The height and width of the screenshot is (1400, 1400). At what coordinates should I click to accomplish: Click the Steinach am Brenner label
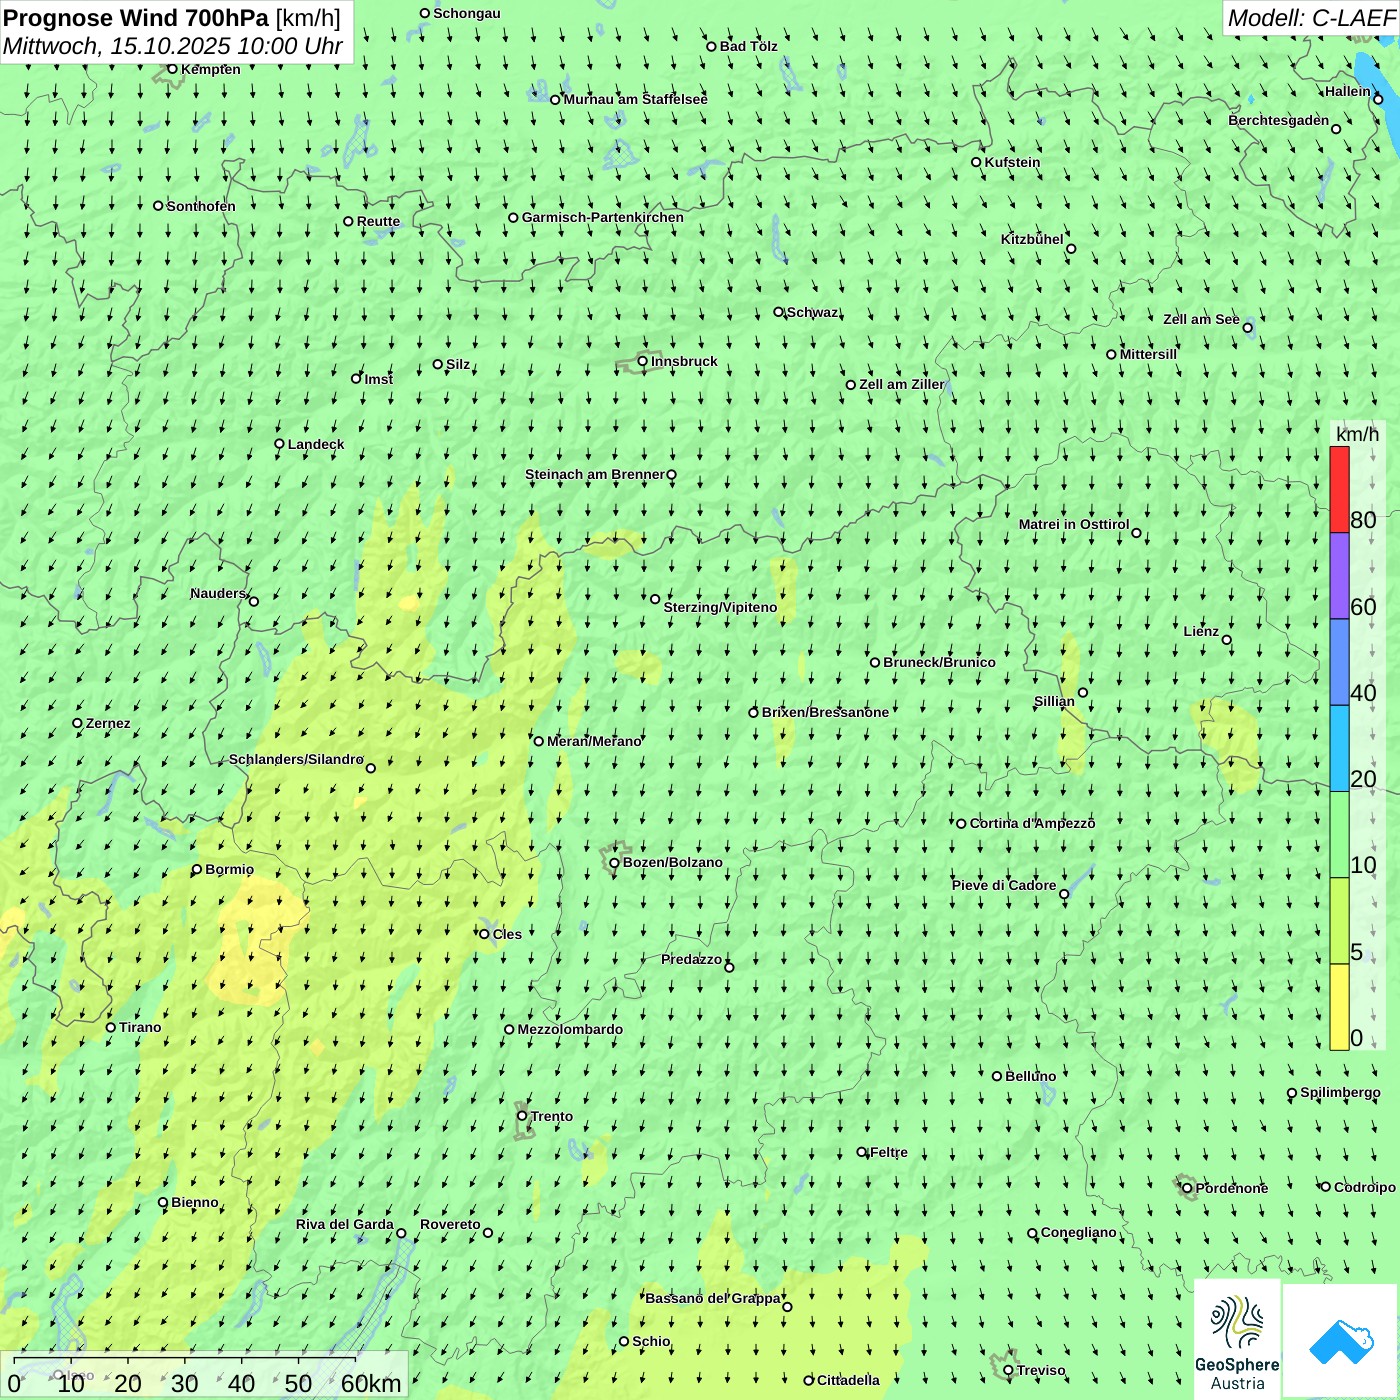(x=595, y=474)
